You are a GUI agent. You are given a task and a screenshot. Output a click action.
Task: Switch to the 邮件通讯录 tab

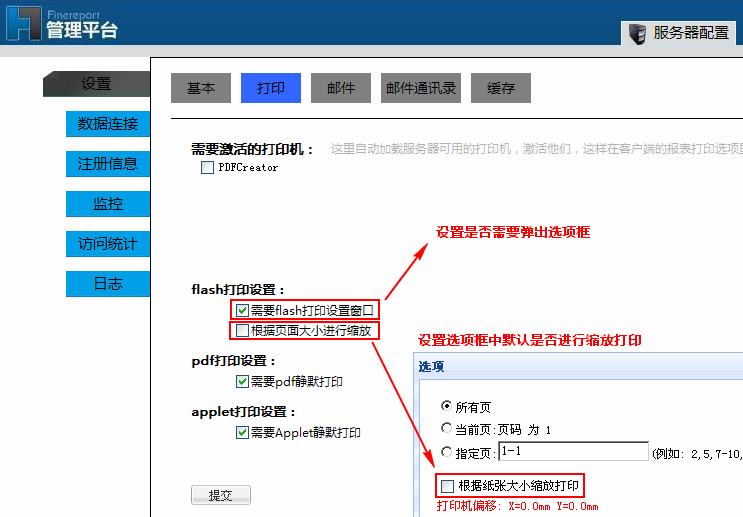[x=421, y=88]
